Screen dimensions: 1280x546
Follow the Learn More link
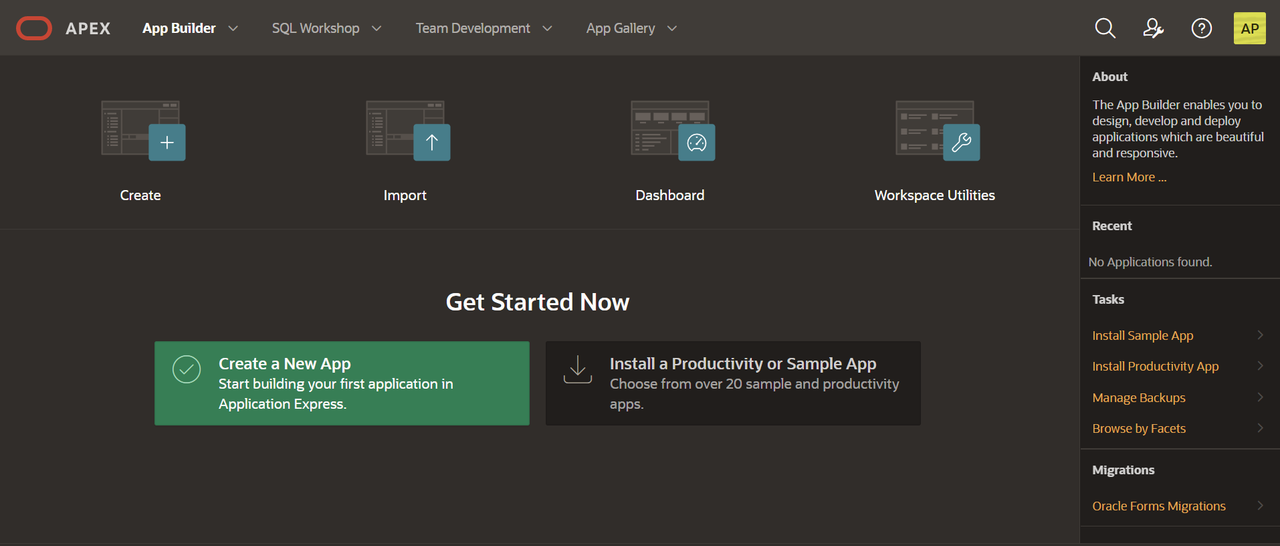pos(1129,177)
